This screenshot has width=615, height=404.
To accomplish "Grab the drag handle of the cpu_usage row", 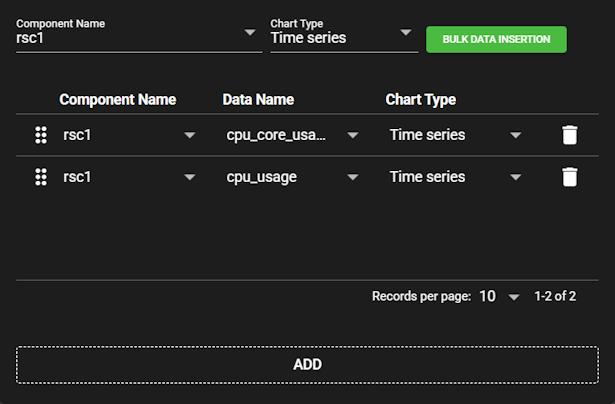I will coord(41,177).
